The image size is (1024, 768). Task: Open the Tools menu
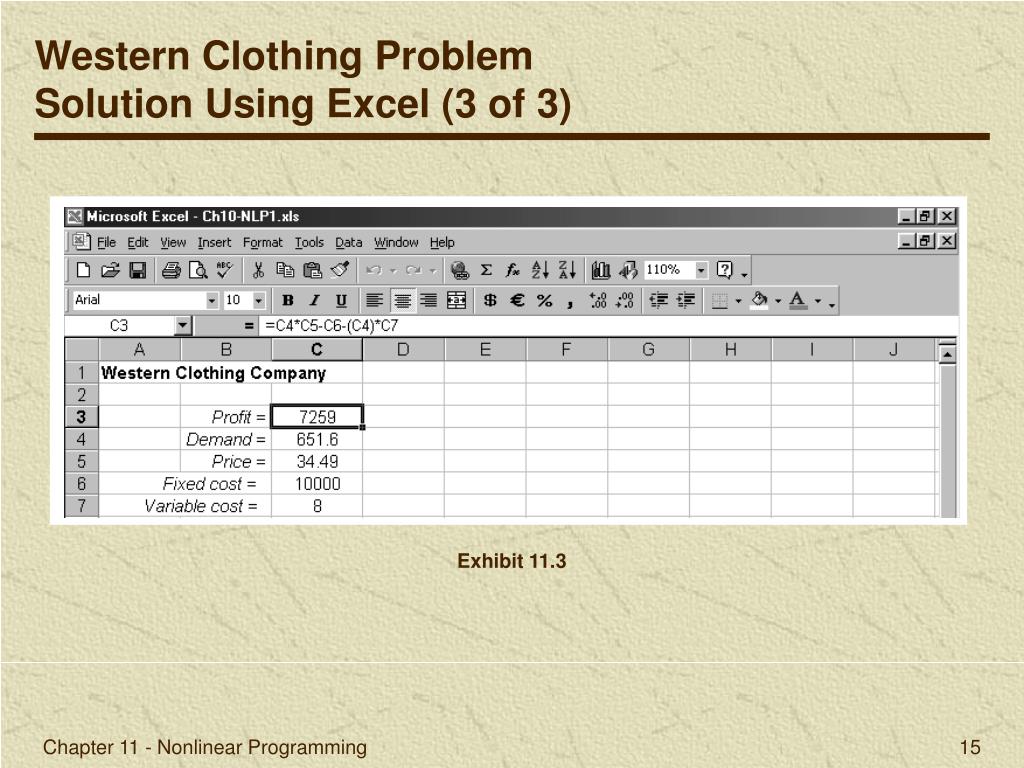[309, 242]
